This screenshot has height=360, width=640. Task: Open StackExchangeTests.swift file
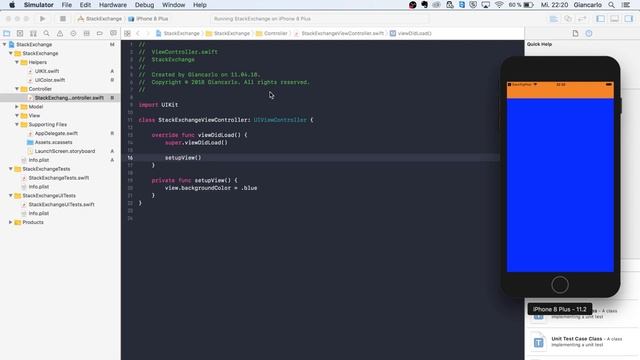click(x=58, y=178)
